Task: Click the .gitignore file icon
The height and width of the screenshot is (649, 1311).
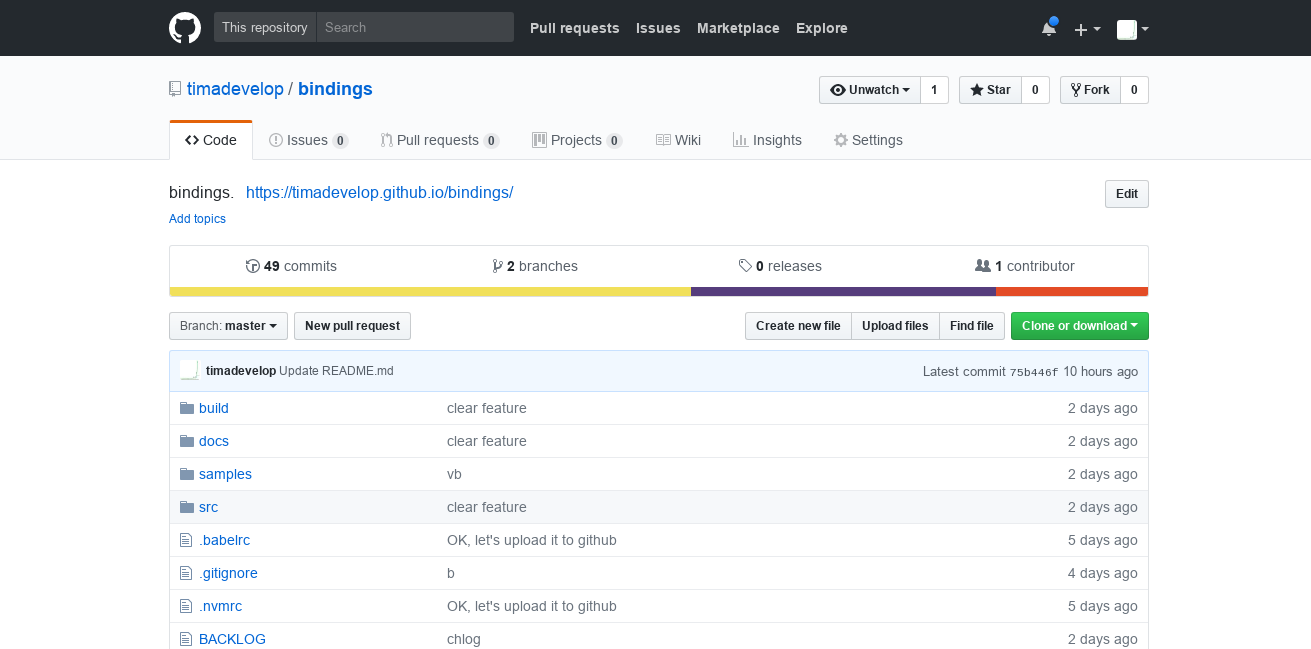Action: click(x=185, y=573)
